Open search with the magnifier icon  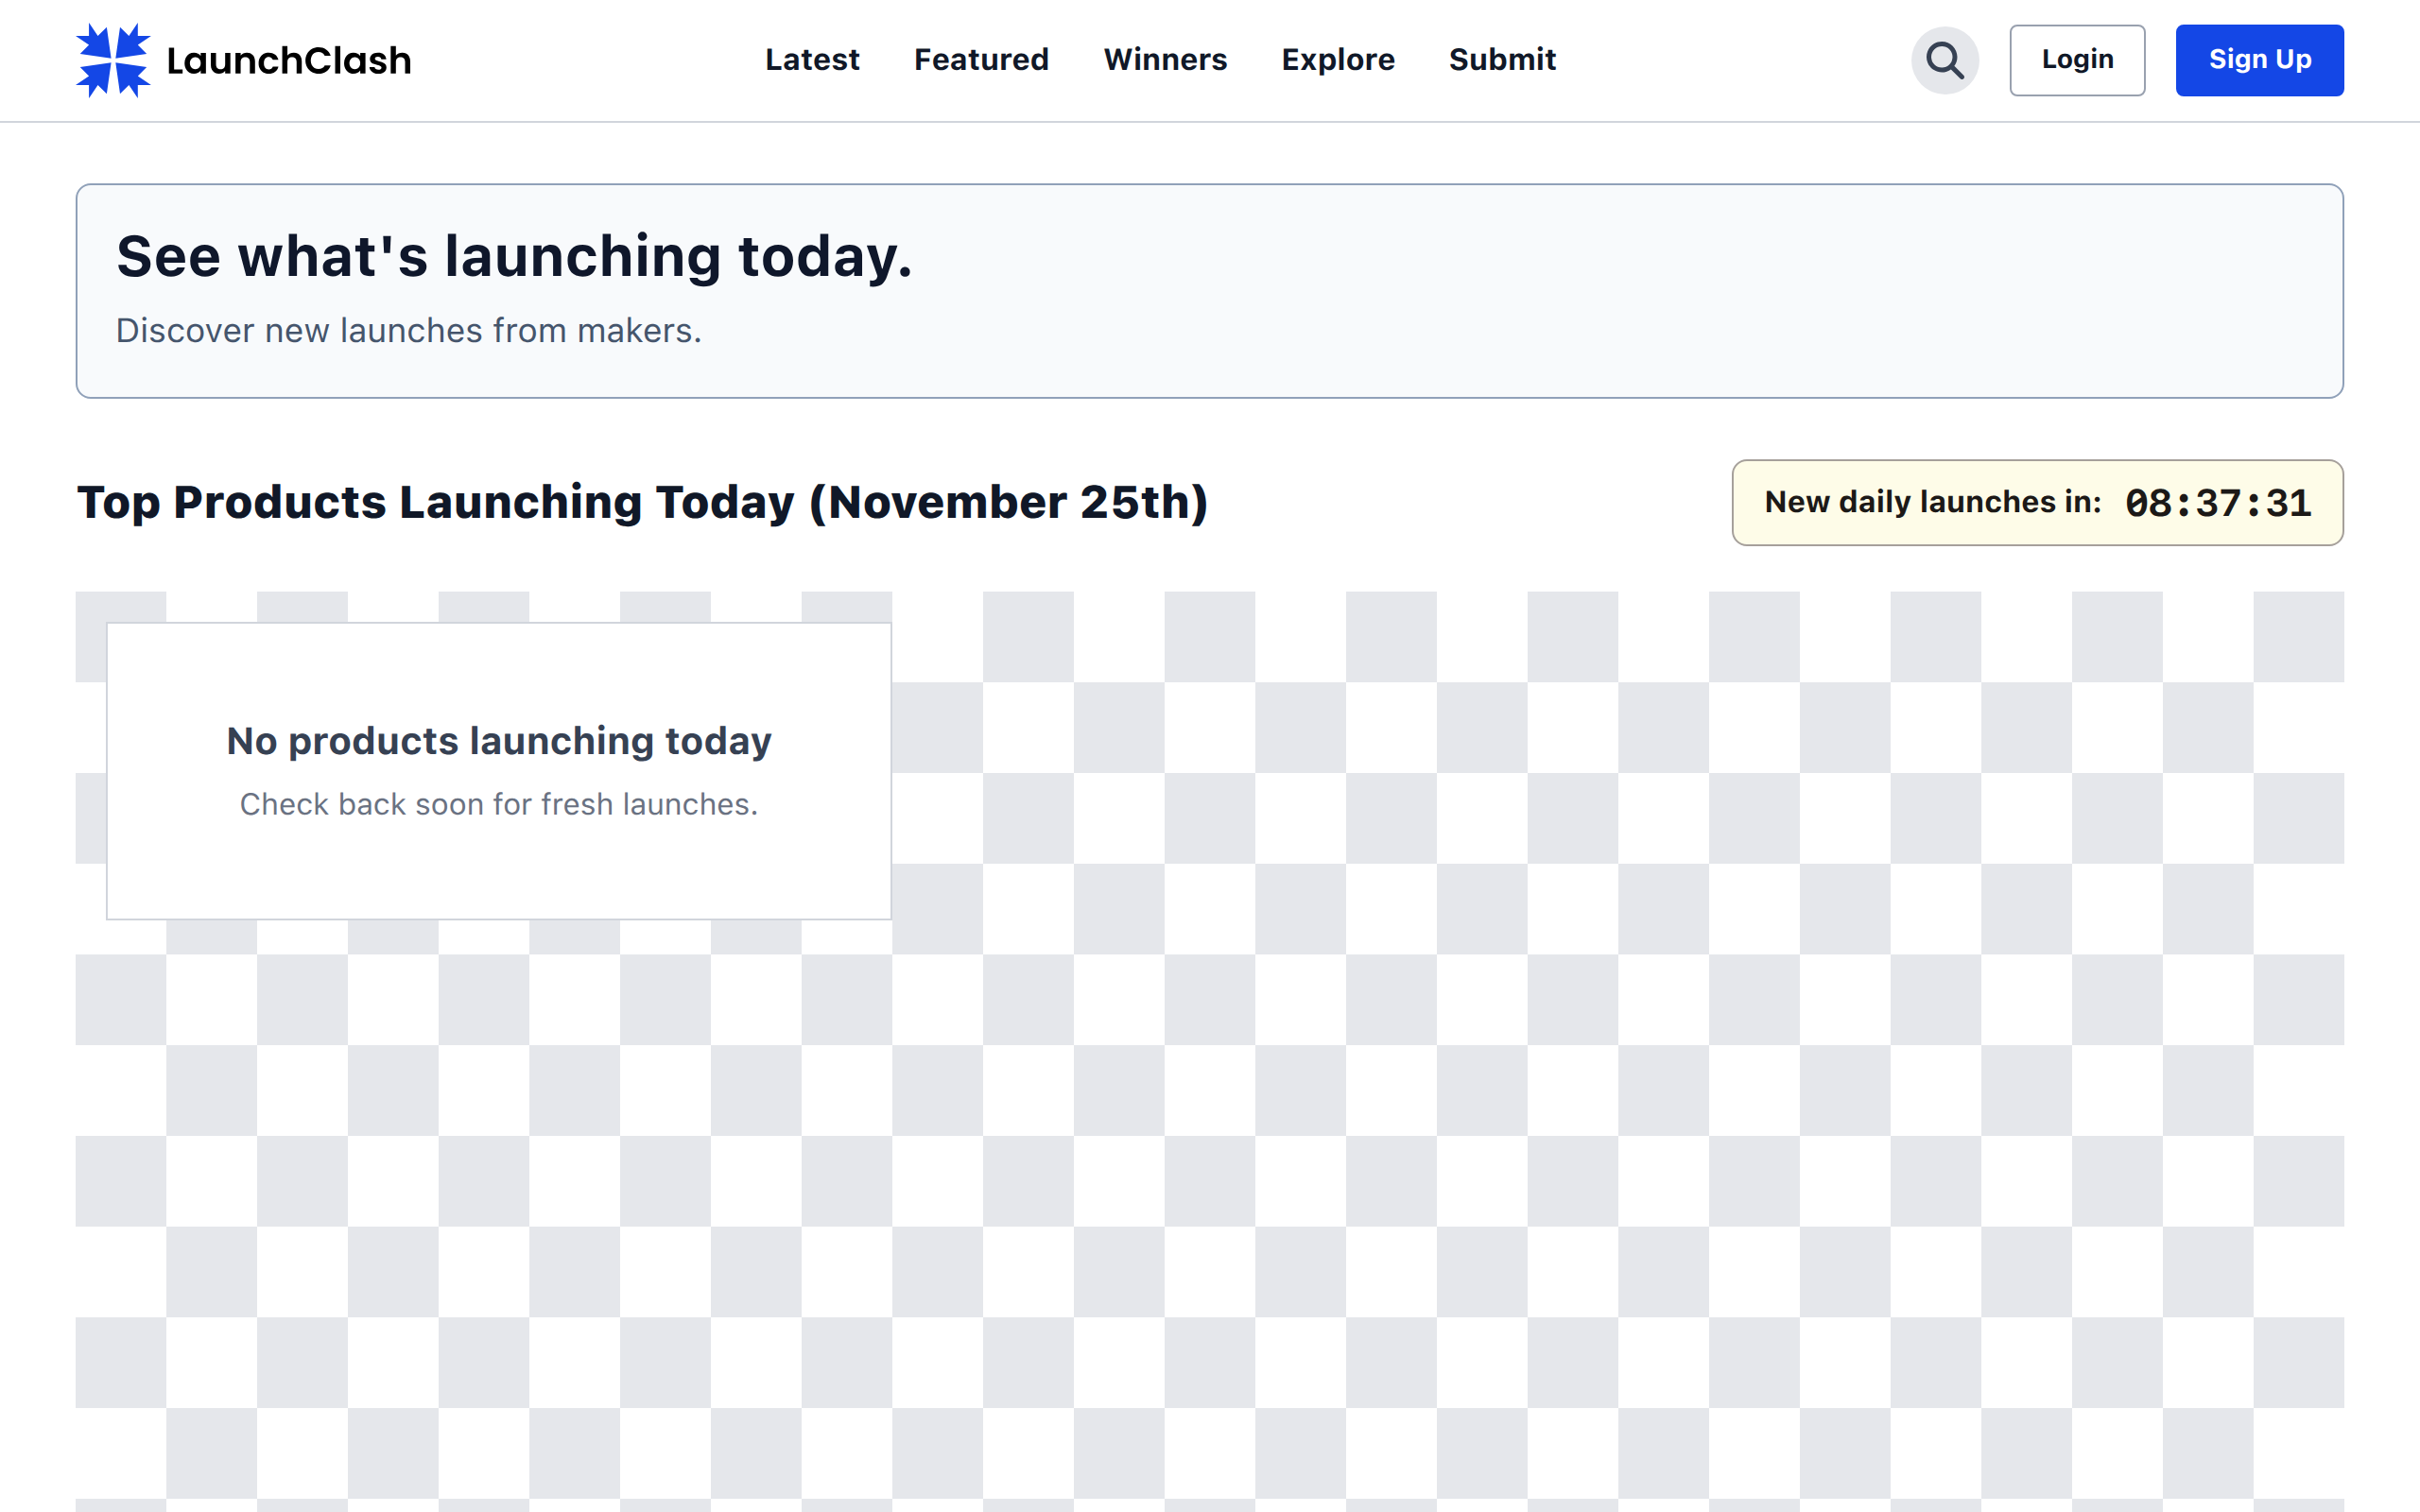click(1944, 60)
